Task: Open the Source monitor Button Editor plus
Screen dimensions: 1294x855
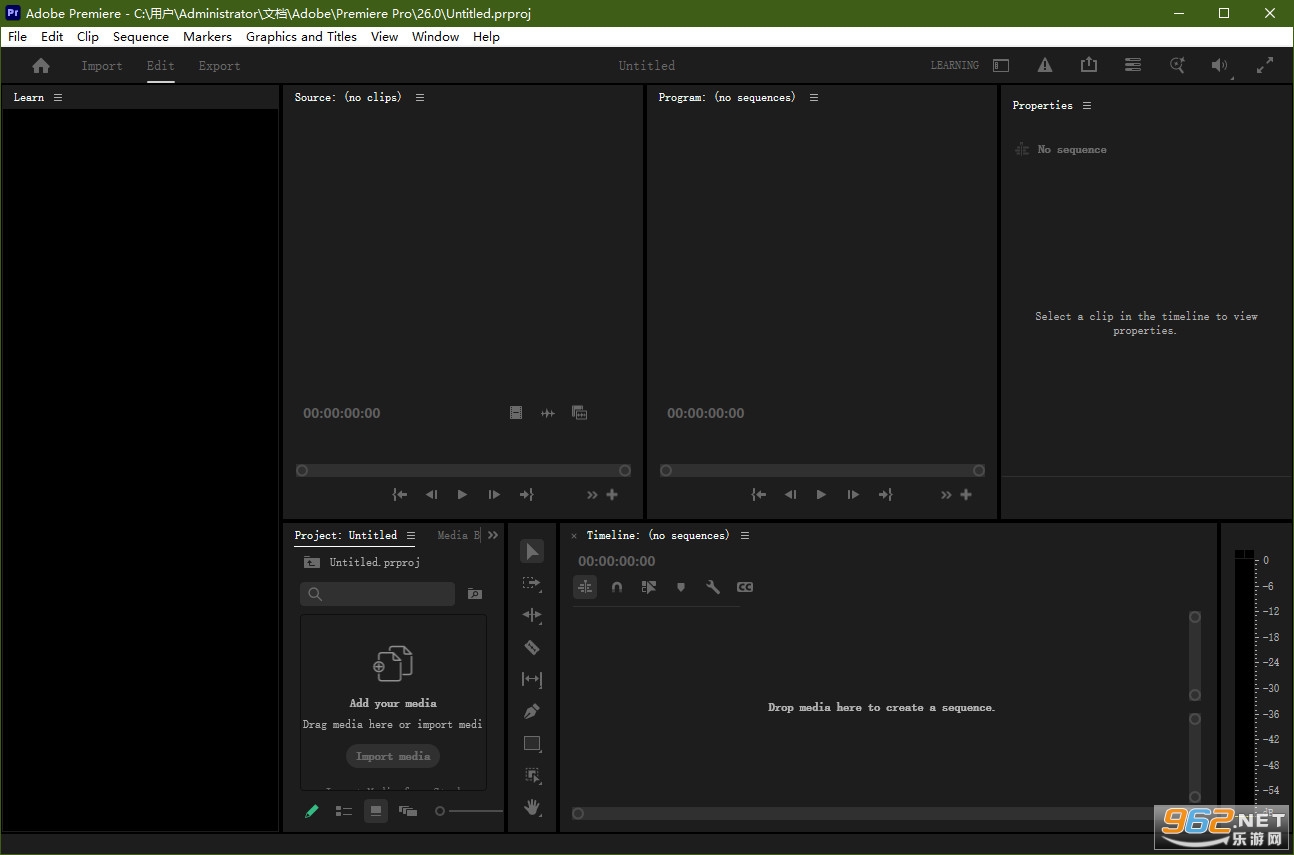Action: point(612,495)
